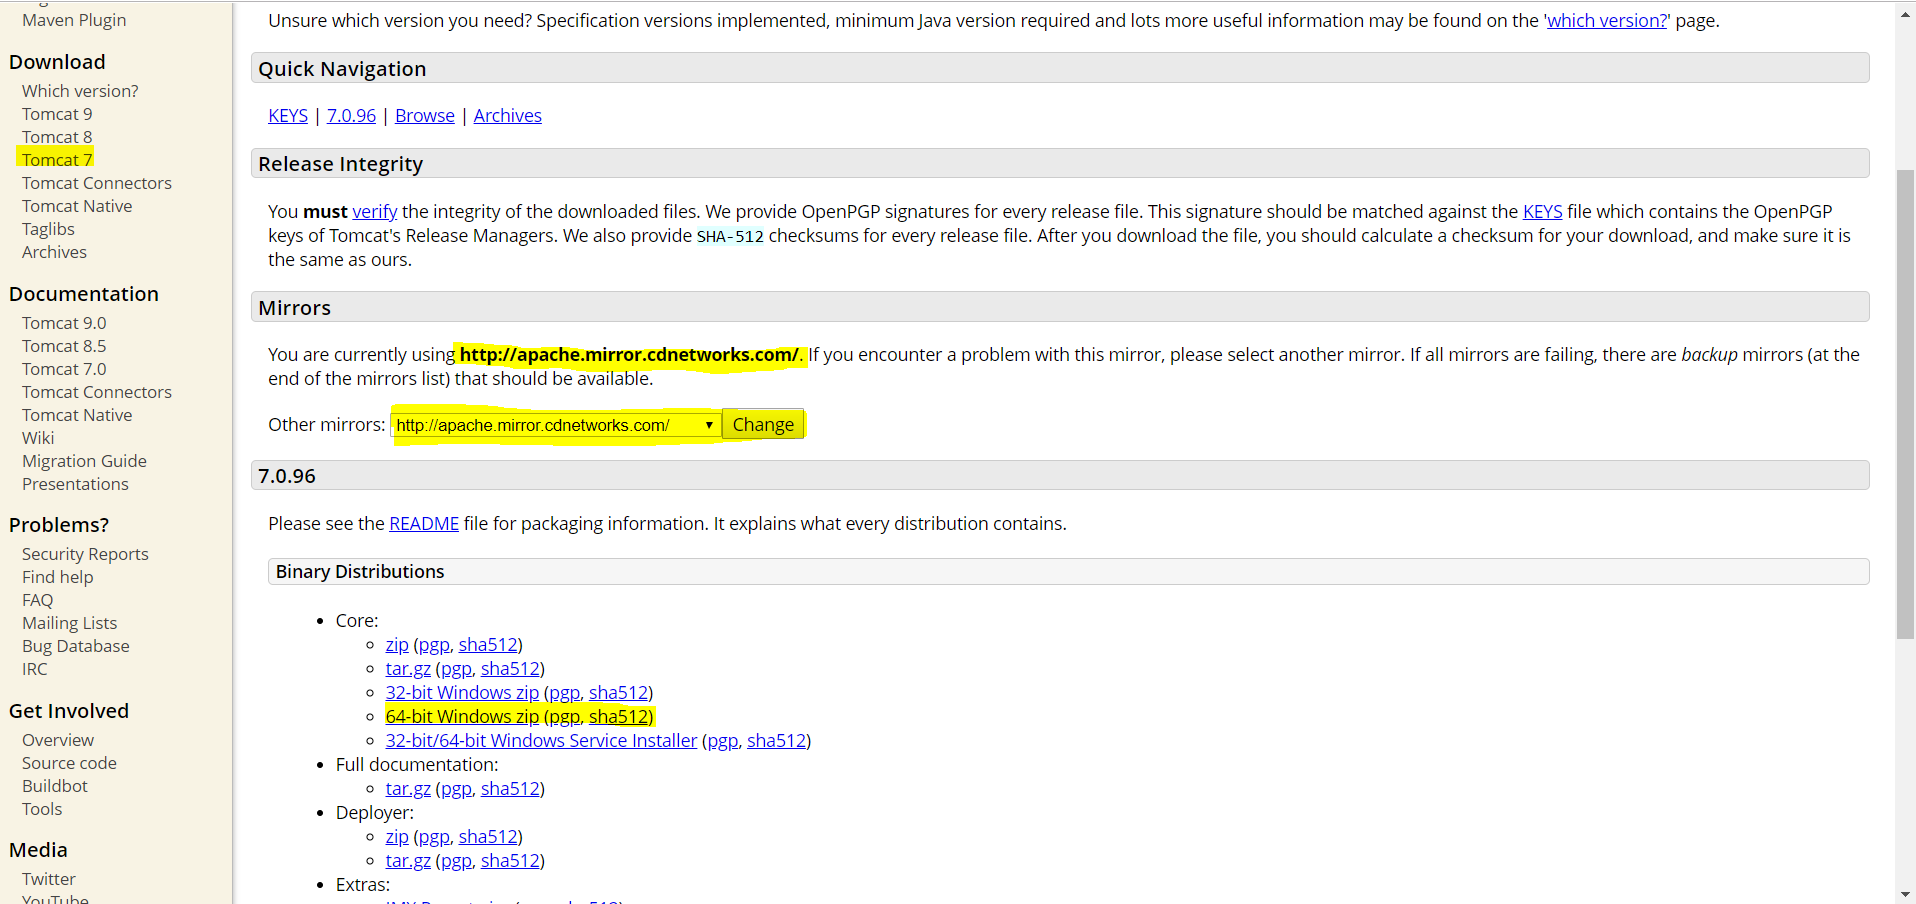Open Tomcat Connectors under Download

pos(97,183)
